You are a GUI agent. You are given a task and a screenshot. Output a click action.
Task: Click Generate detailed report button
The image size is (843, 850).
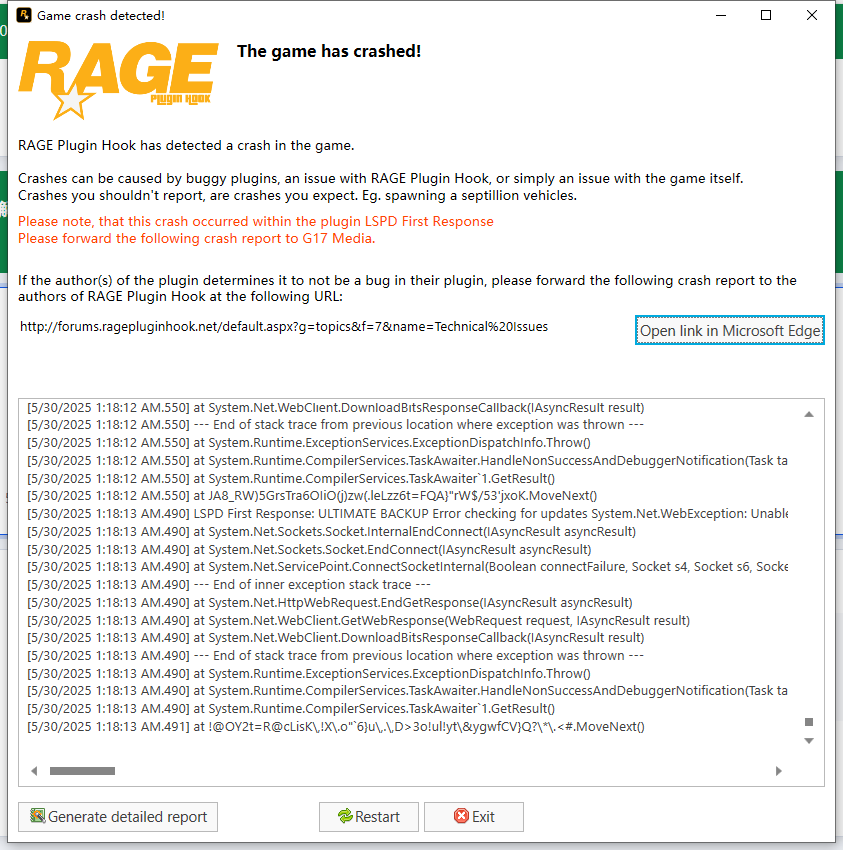(118, 816)
